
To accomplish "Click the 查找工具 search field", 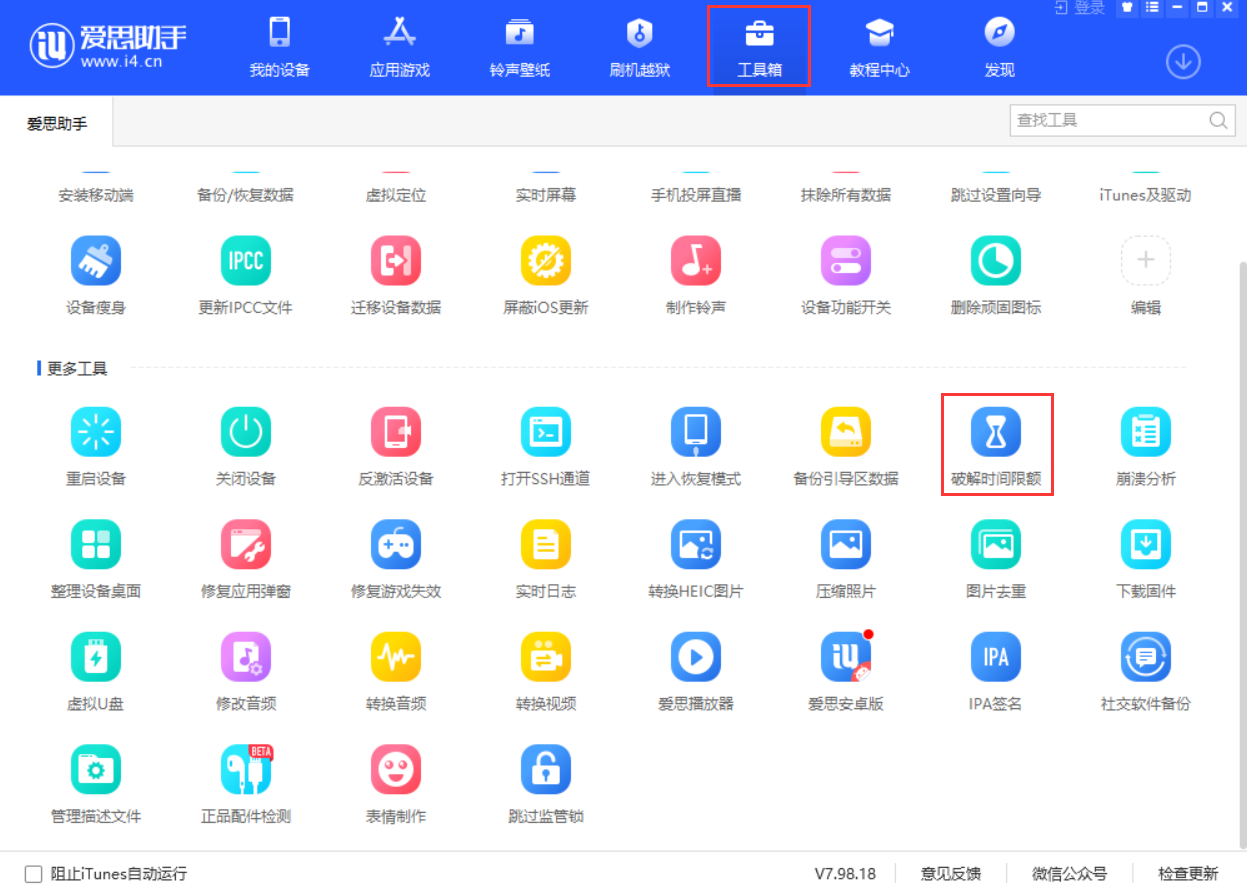I will [1110, 119].
